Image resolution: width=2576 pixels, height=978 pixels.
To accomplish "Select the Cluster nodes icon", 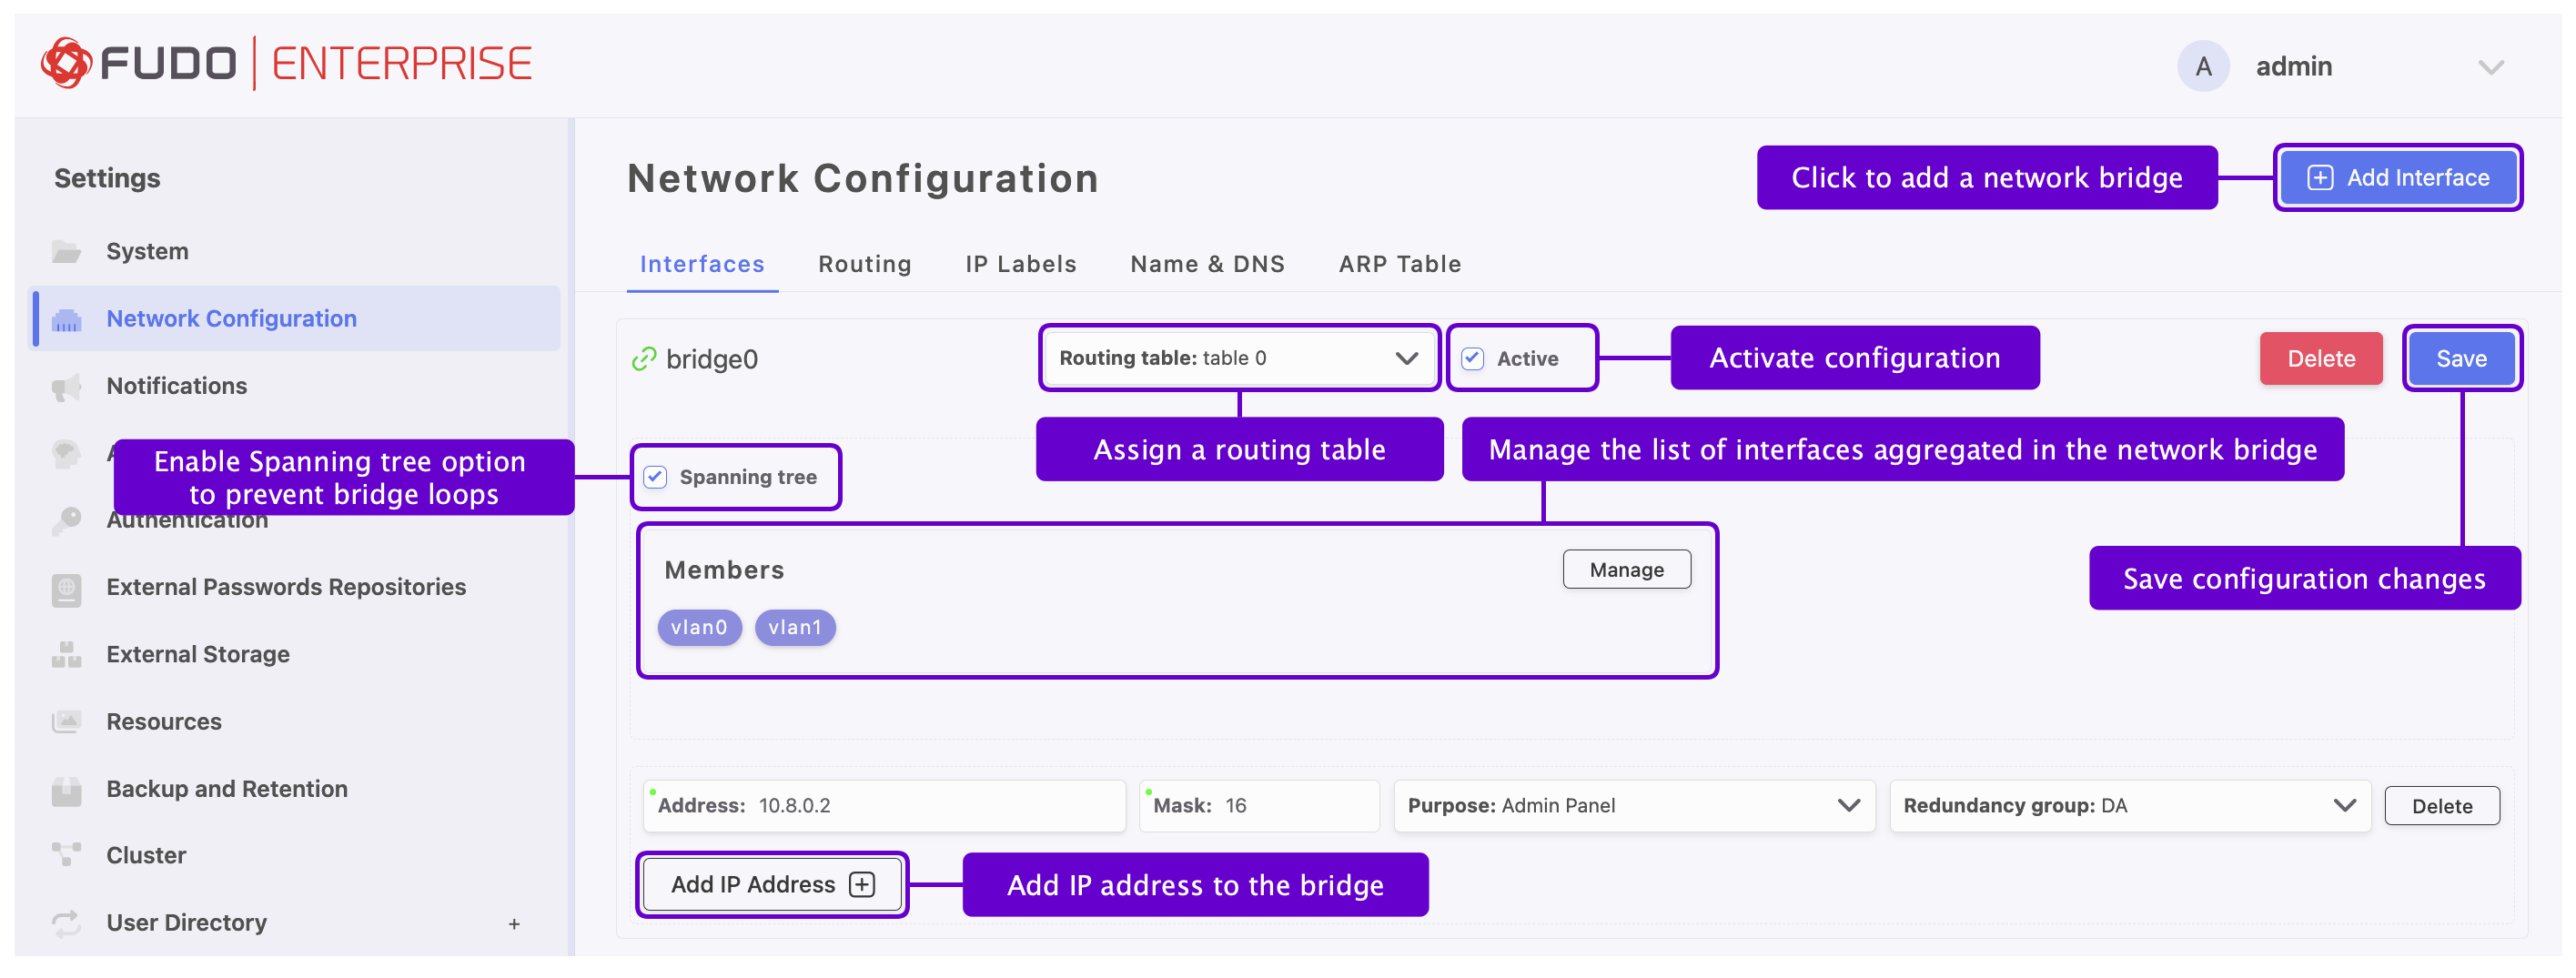I will 66,856.
